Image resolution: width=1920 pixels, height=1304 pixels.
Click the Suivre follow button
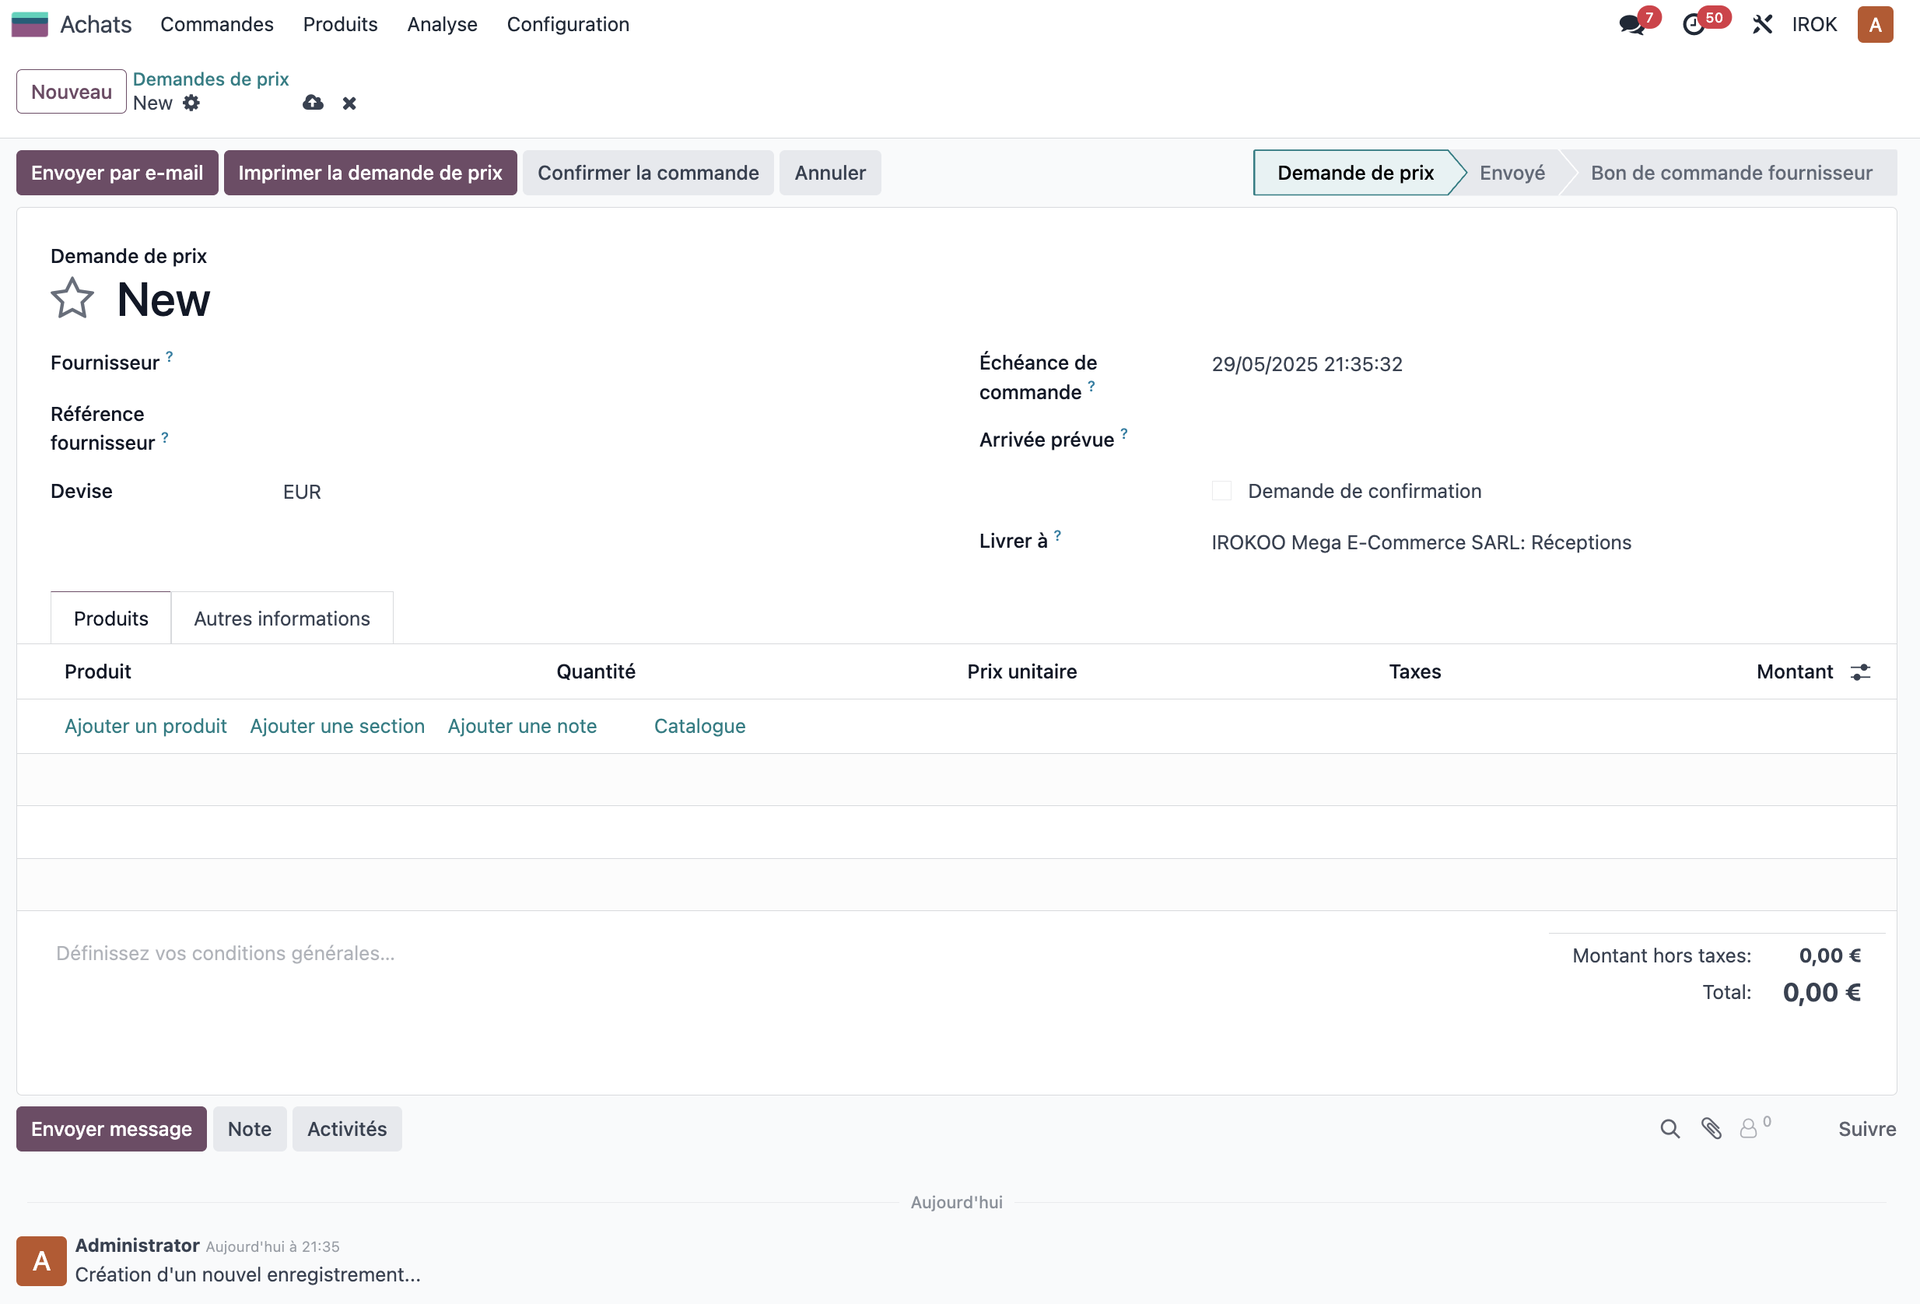[1867, 1129]
